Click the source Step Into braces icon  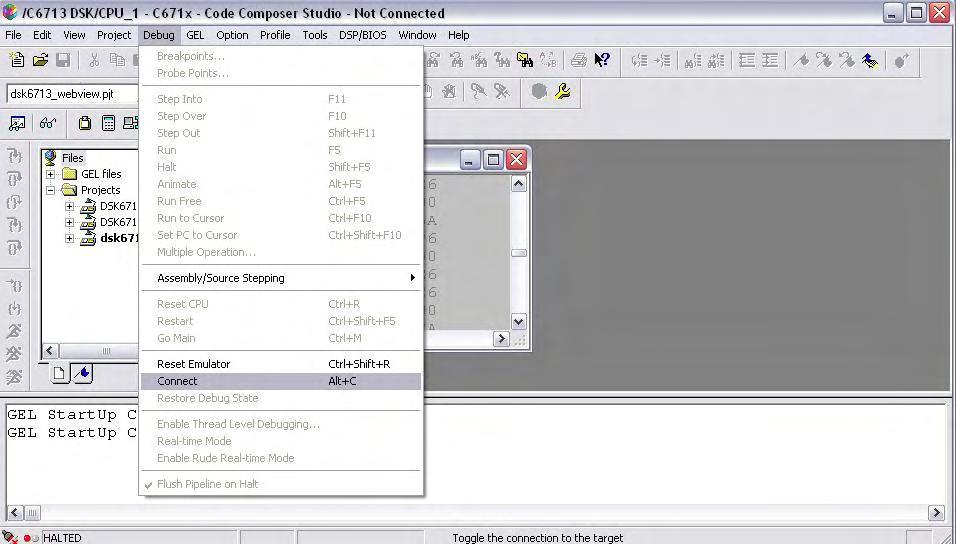pos(14,156)
